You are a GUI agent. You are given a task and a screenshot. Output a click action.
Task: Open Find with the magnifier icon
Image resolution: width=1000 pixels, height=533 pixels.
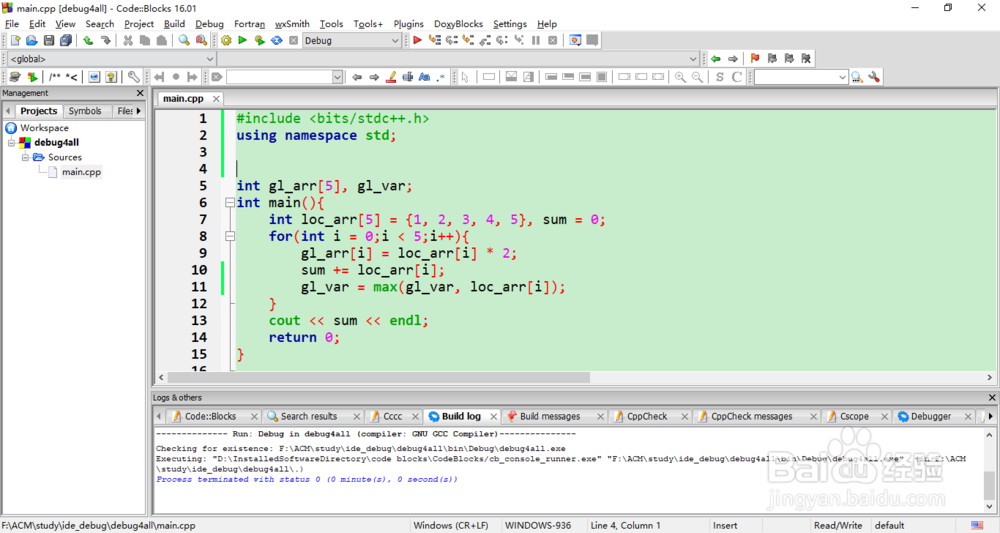click(184, 40)
